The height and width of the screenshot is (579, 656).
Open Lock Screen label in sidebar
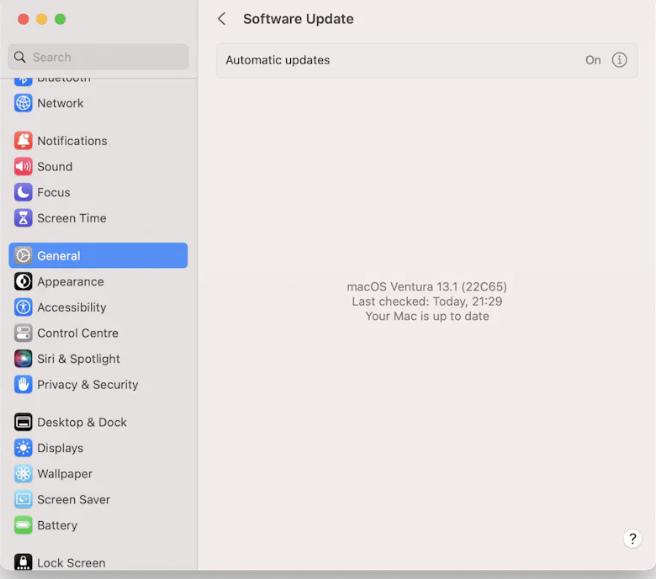click(71, 563)
